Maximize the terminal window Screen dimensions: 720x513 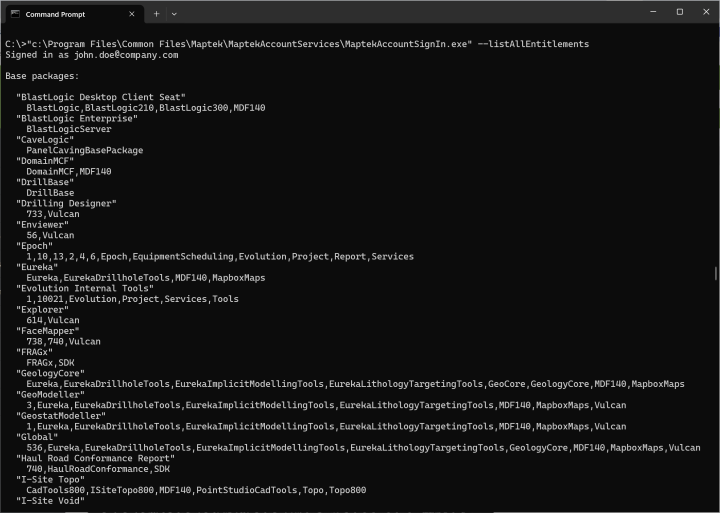pyautogui.click(x=680, y=12)
